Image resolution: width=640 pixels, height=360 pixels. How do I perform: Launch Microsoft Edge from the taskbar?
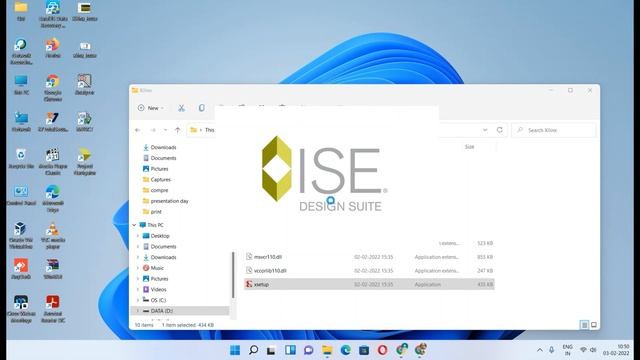[346, 350]
